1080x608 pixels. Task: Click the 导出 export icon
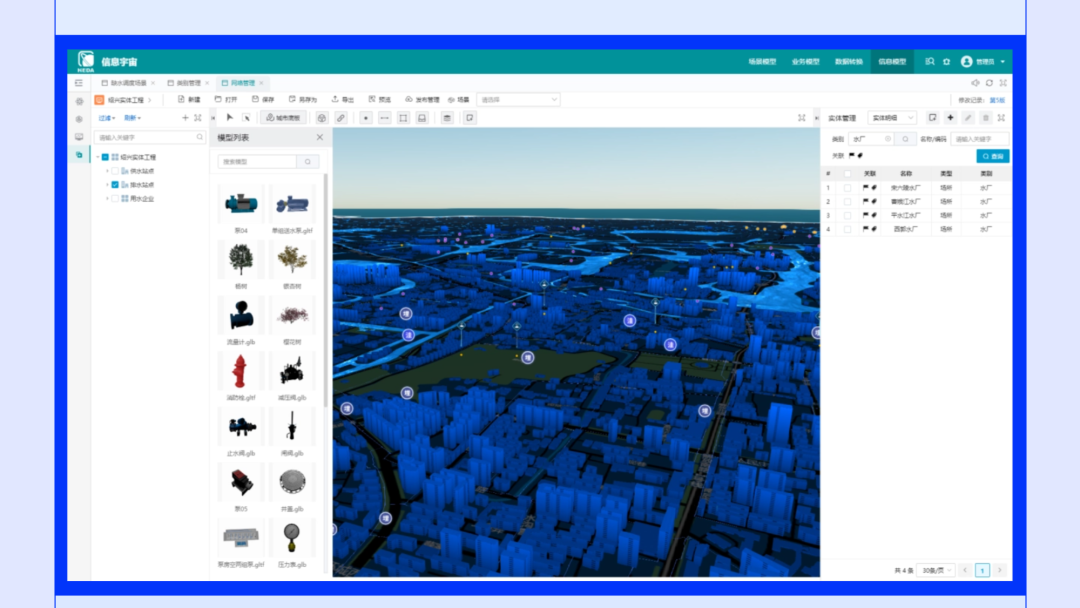tap(335, 100)
